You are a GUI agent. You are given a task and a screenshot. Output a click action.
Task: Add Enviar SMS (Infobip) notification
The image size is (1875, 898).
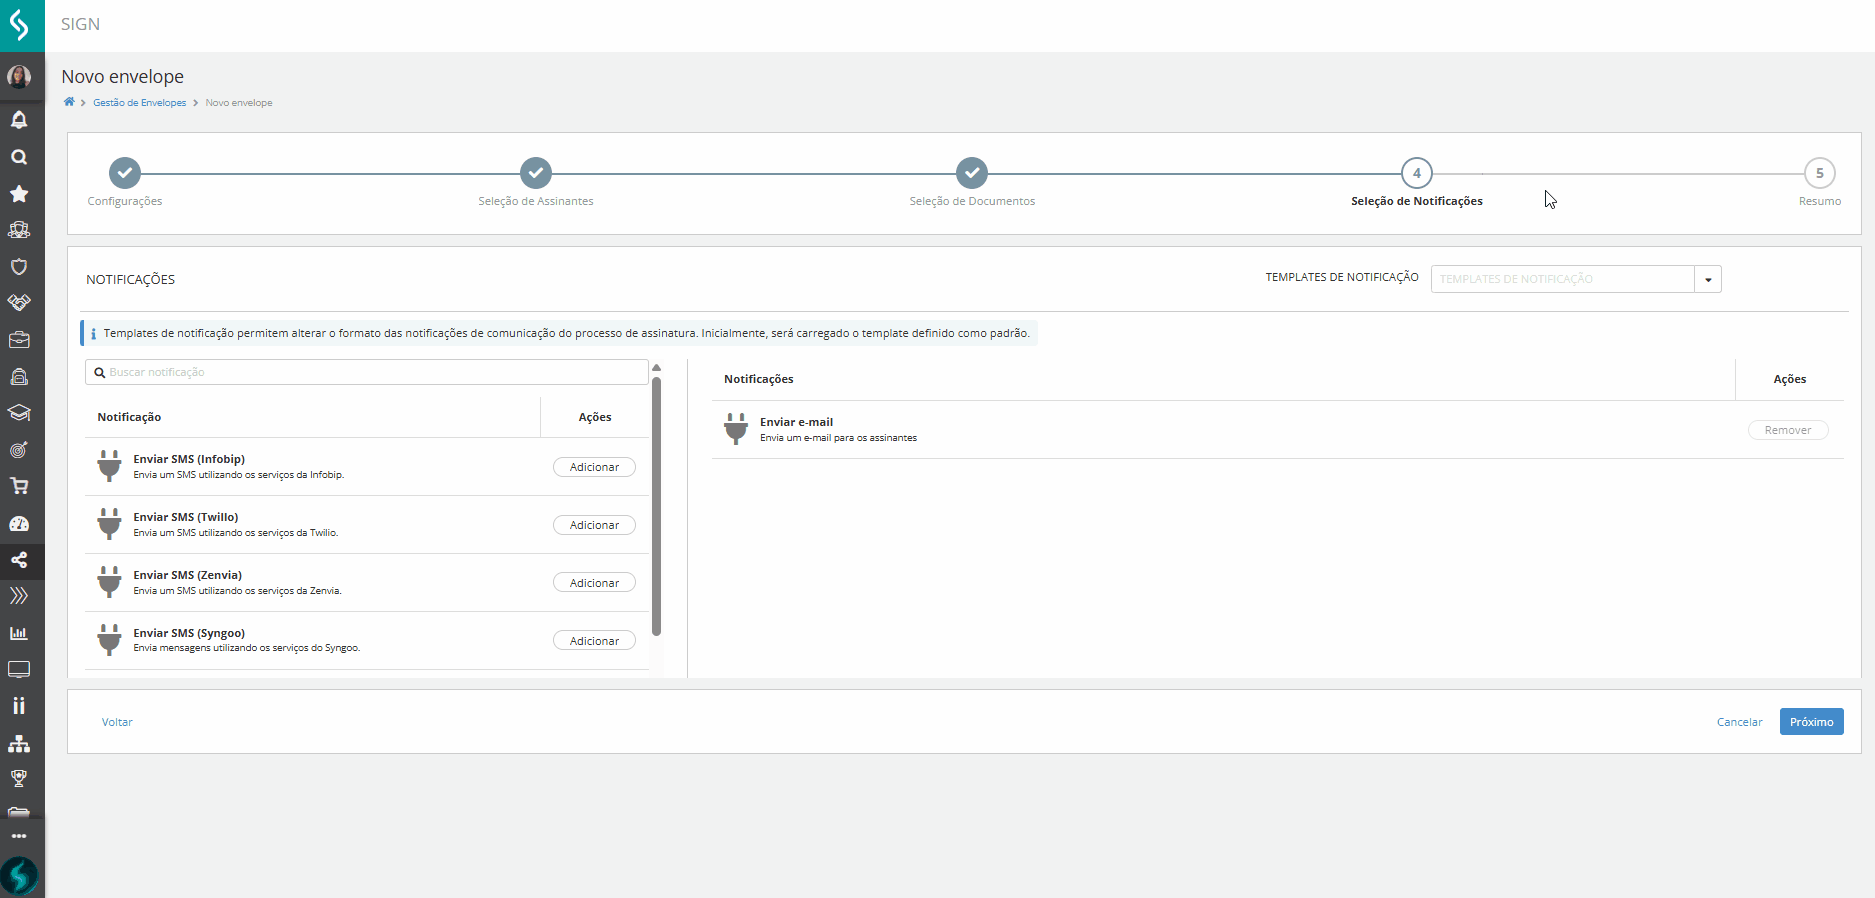click(594, 467)
